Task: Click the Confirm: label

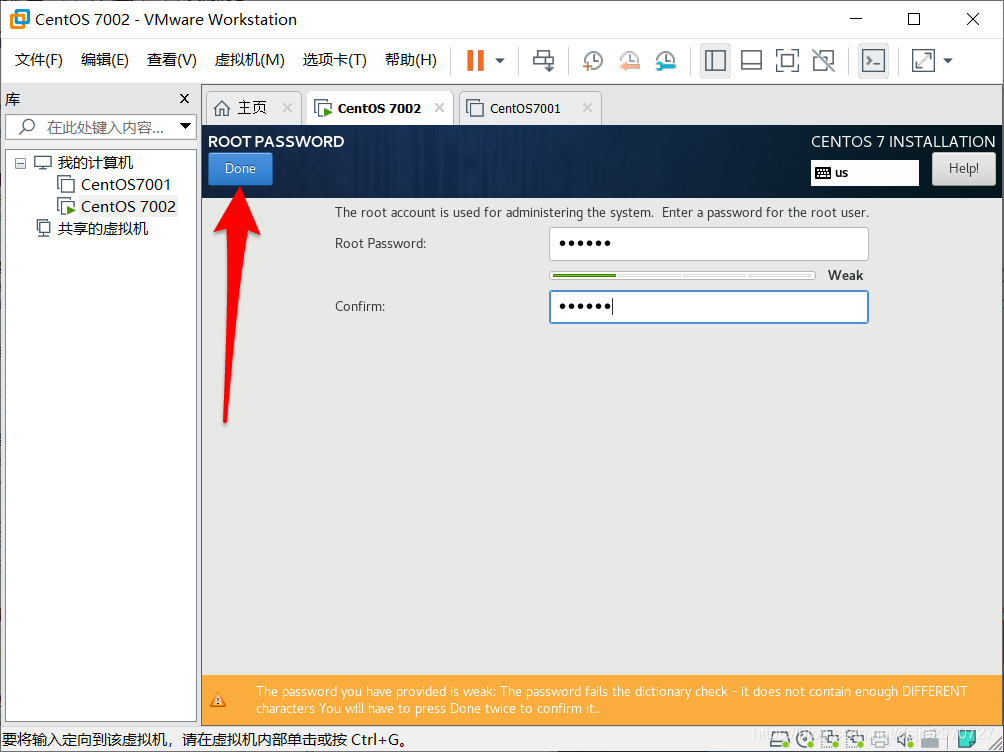Action: pos(360,307)
